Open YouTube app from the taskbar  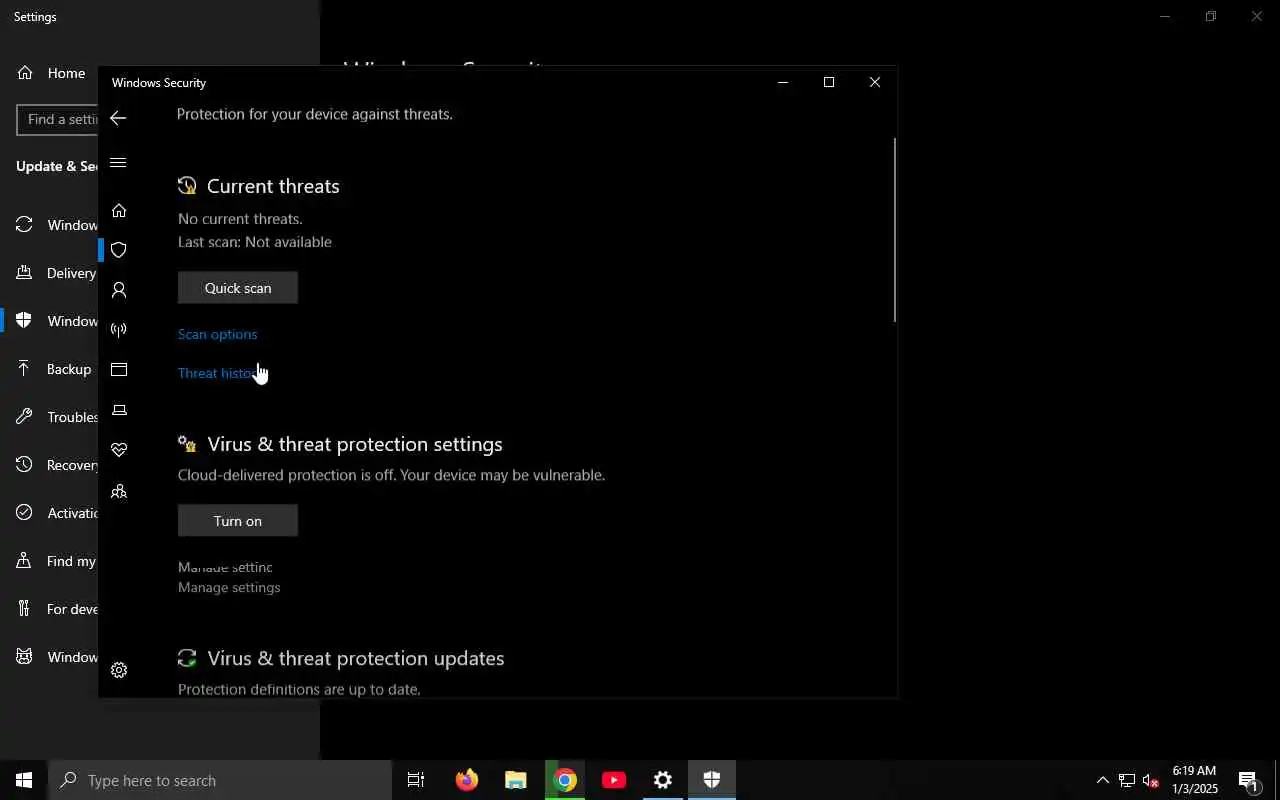pyautogui.click(x=613, y=780)
